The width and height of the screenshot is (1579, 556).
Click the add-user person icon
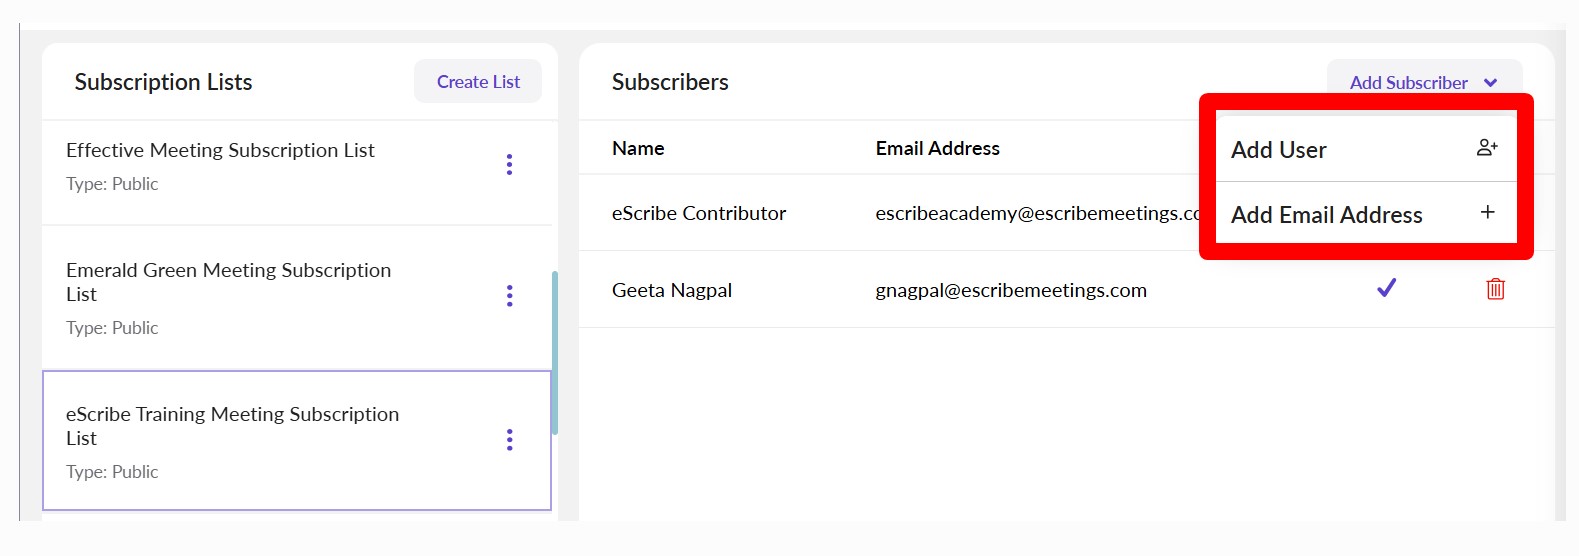(x=1487, y=148)
